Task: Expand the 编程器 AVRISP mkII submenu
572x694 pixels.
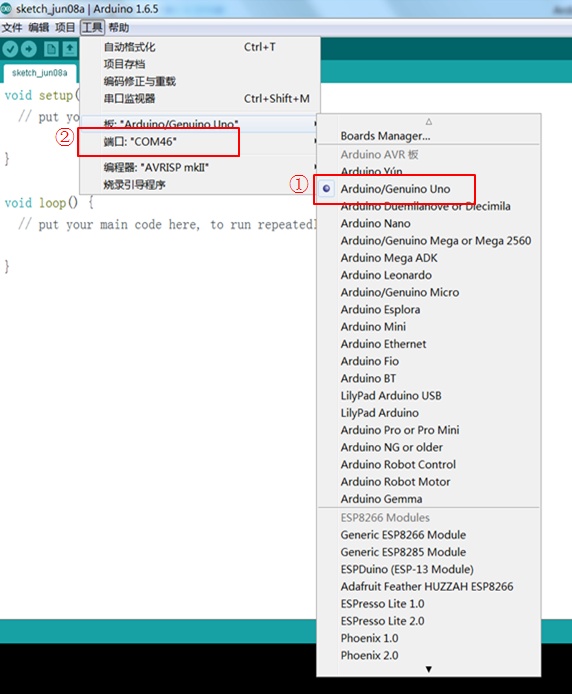Action: pos(200,168)
